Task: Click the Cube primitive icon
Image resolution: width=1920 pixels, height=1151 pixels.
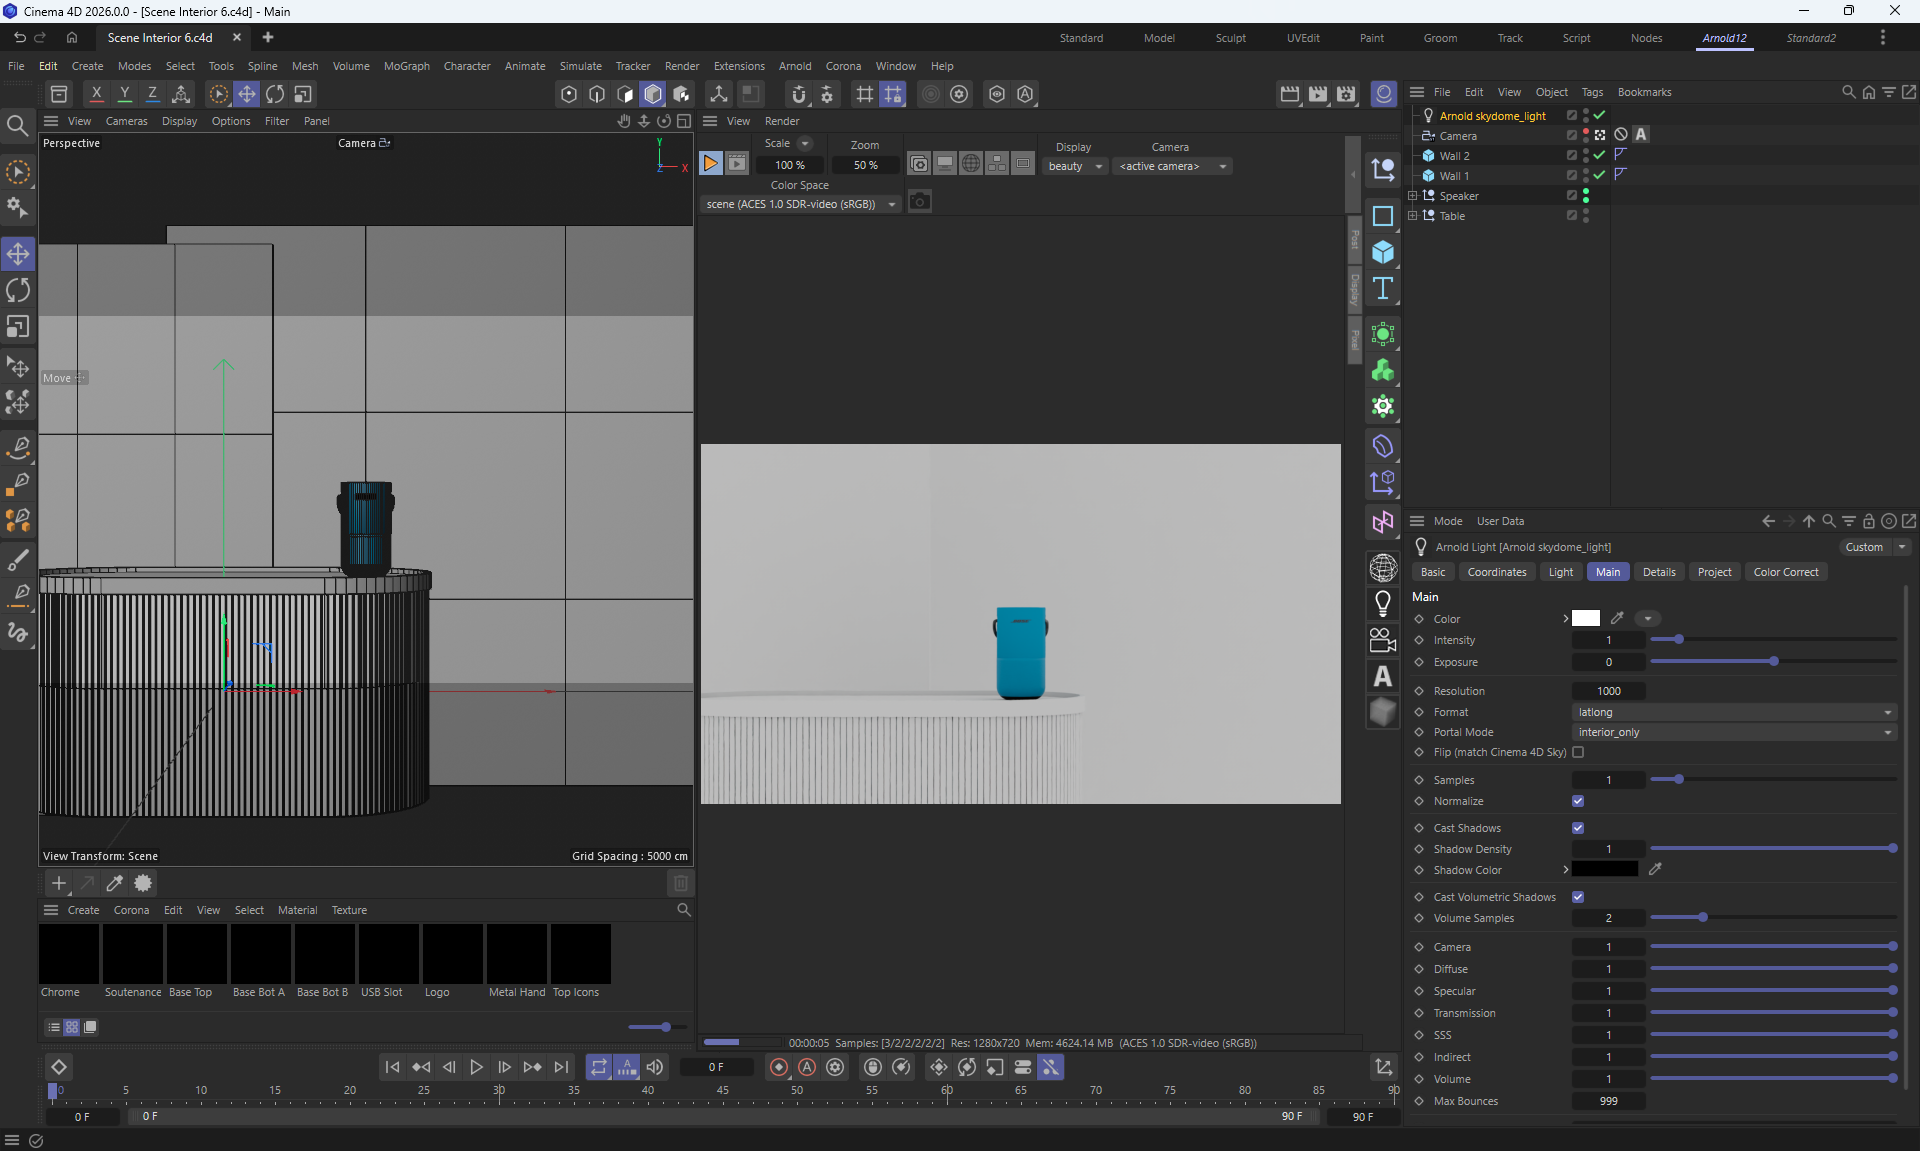Action: pyautogui.click(x=1383, y=252)
